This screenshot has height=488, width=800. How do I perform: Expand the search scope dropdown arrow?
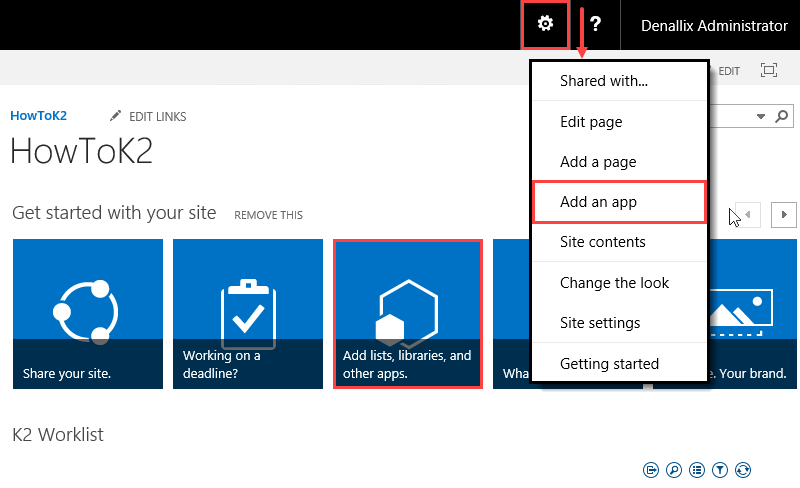coord(761,116)
